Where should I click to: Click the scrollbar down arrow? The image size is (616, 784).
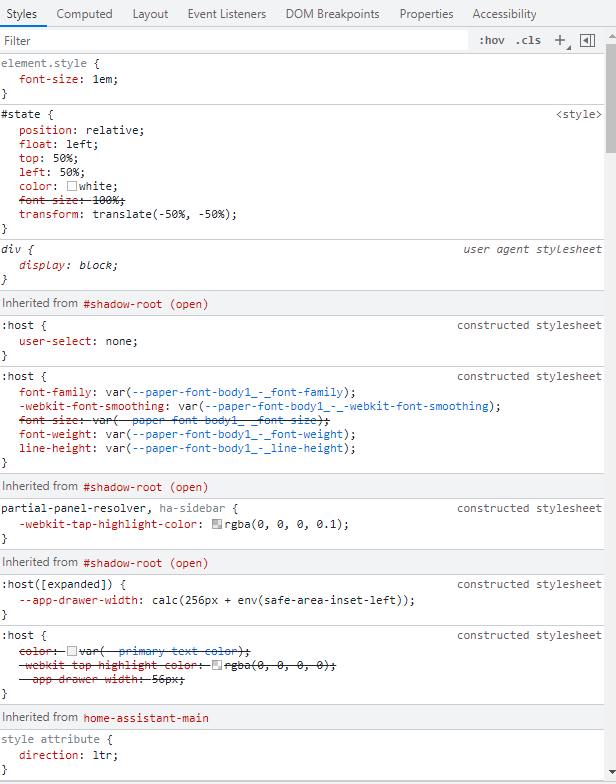(610, 772)
